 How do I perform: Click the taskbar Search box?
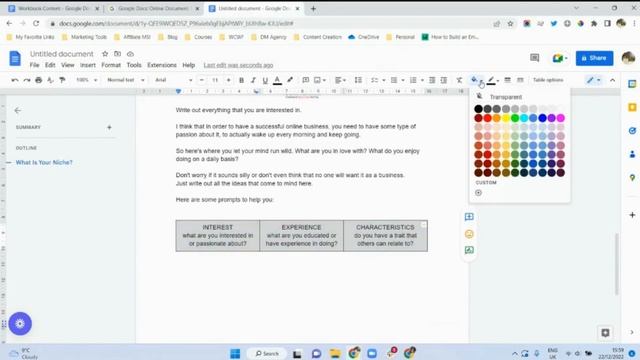(267, 353)
